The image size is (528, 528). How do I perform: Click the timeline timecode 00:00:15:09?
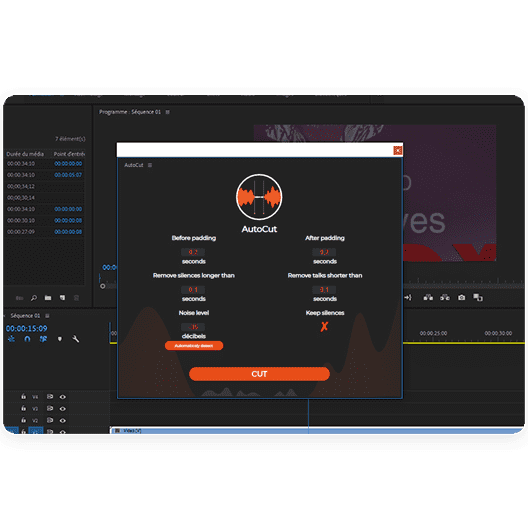[x=27, y=328]
